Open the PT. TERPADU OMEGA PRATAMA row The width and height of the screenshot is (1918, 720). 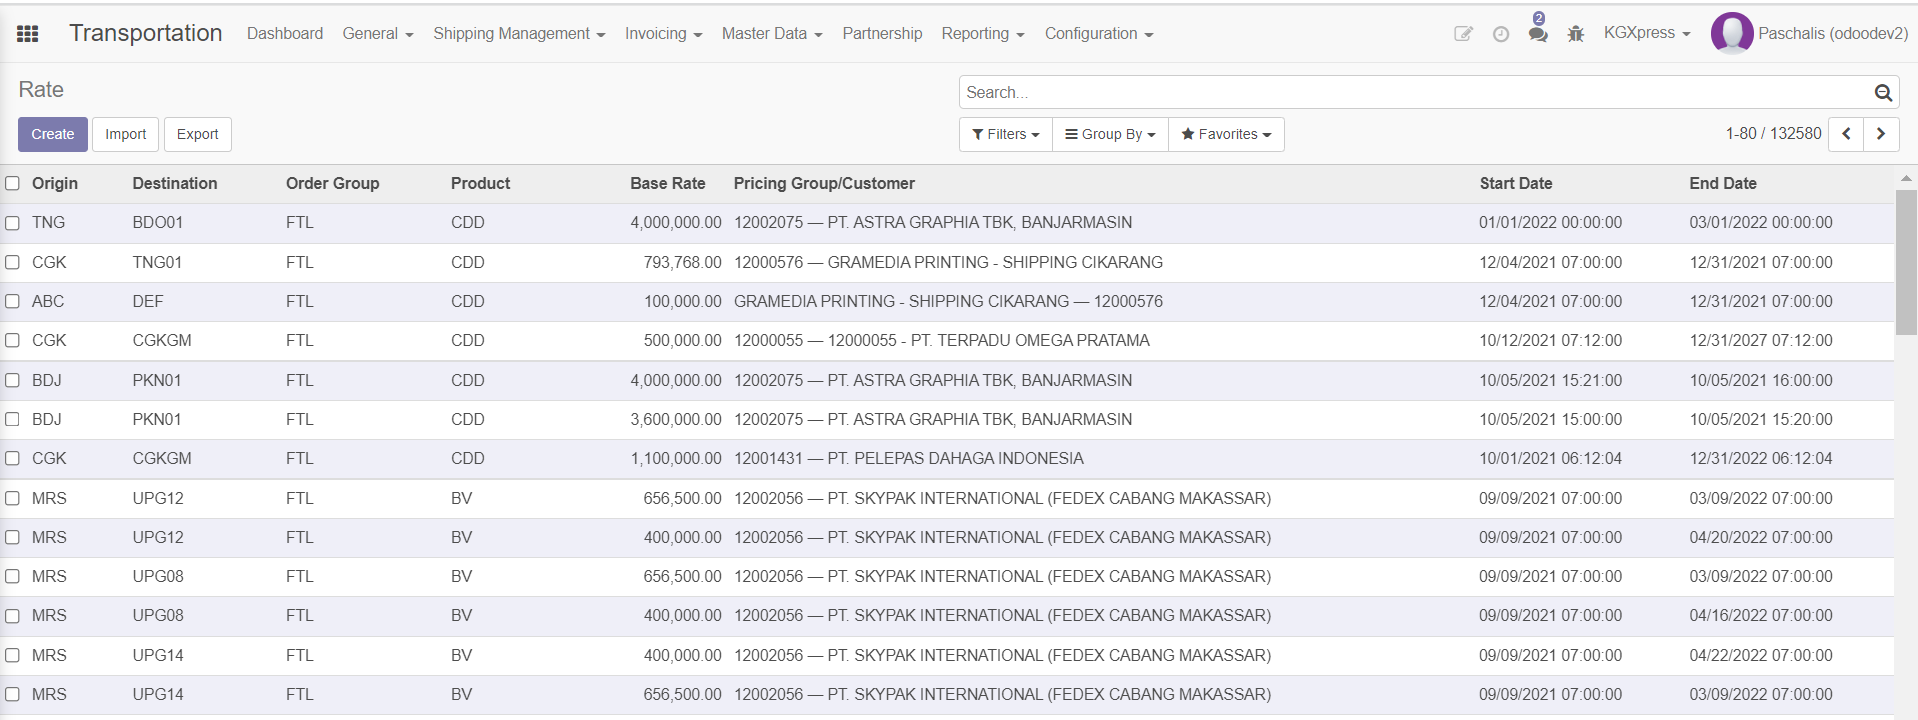click(947, 340)
